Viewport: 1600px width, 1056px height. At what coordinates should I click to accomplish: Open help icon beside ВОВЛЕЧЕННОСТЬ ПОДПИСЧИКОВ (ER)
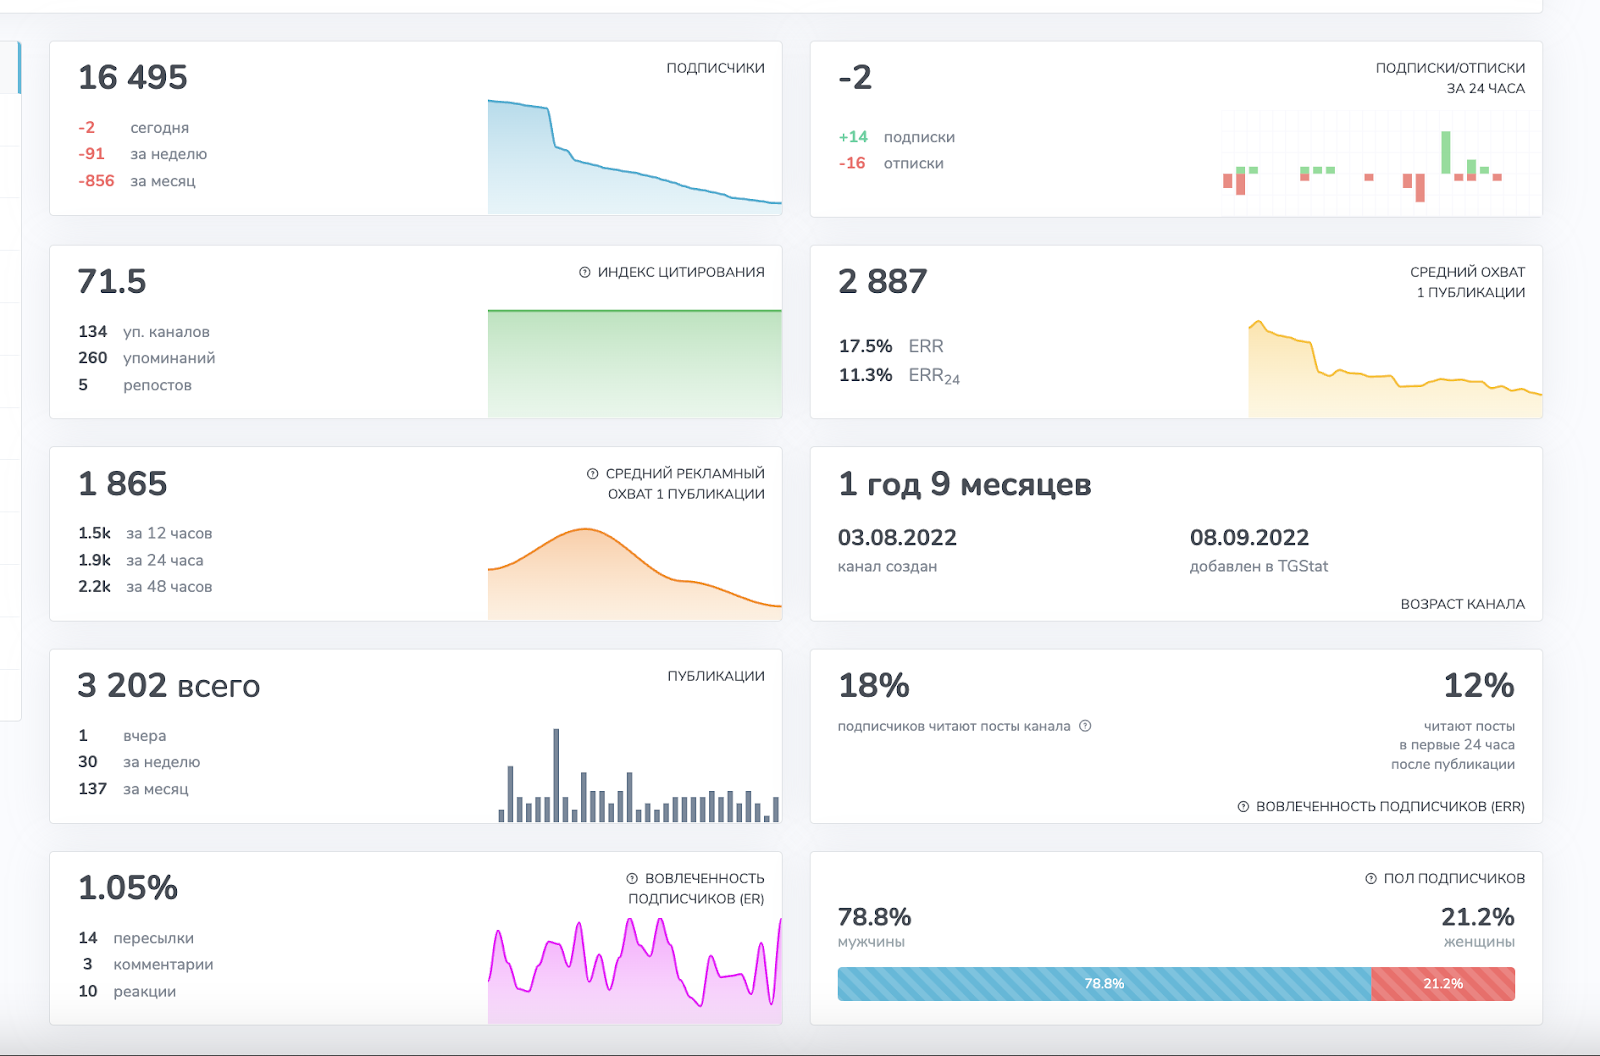[632, 879]
